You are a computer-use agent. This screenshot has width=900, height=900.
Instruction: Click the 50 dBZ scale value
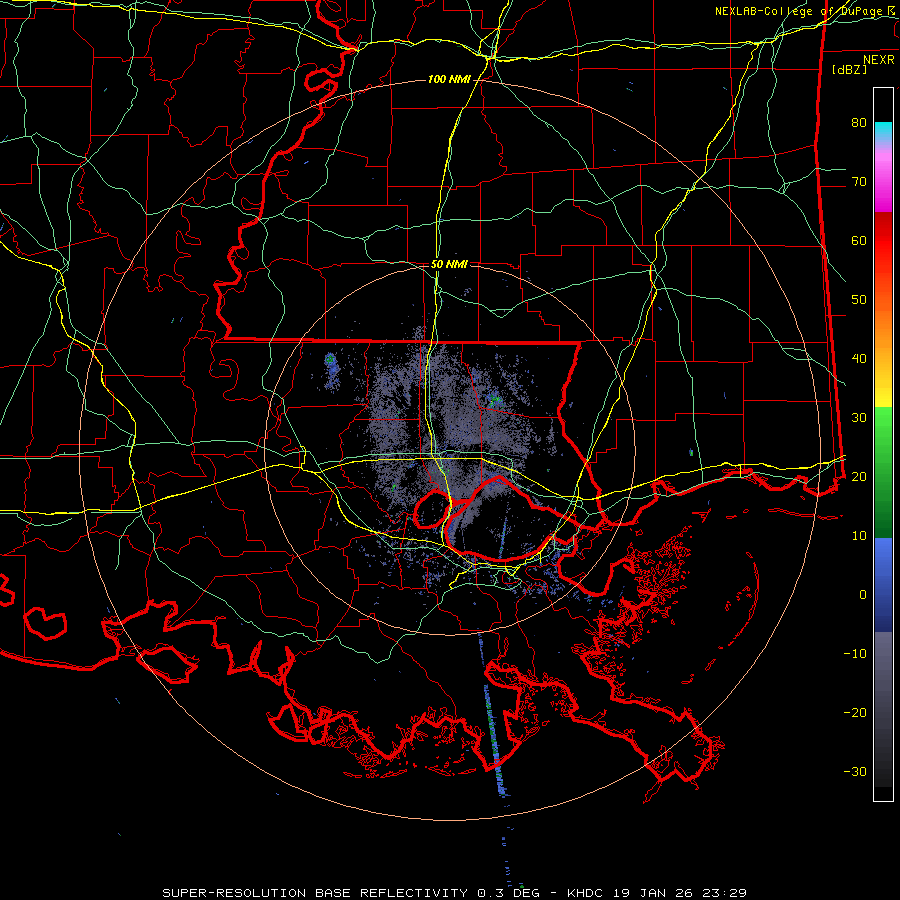tap(859, 300)
